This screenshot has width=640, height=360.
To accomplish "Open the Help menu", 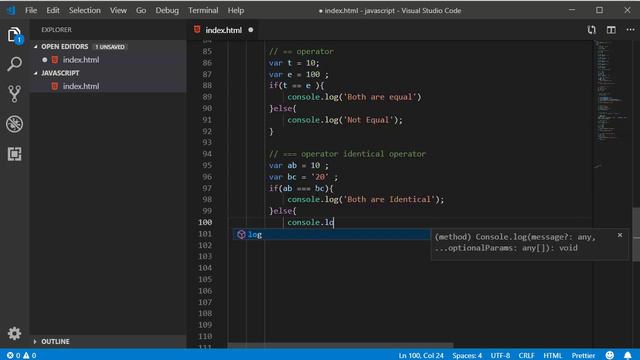I will coord(236,11).
